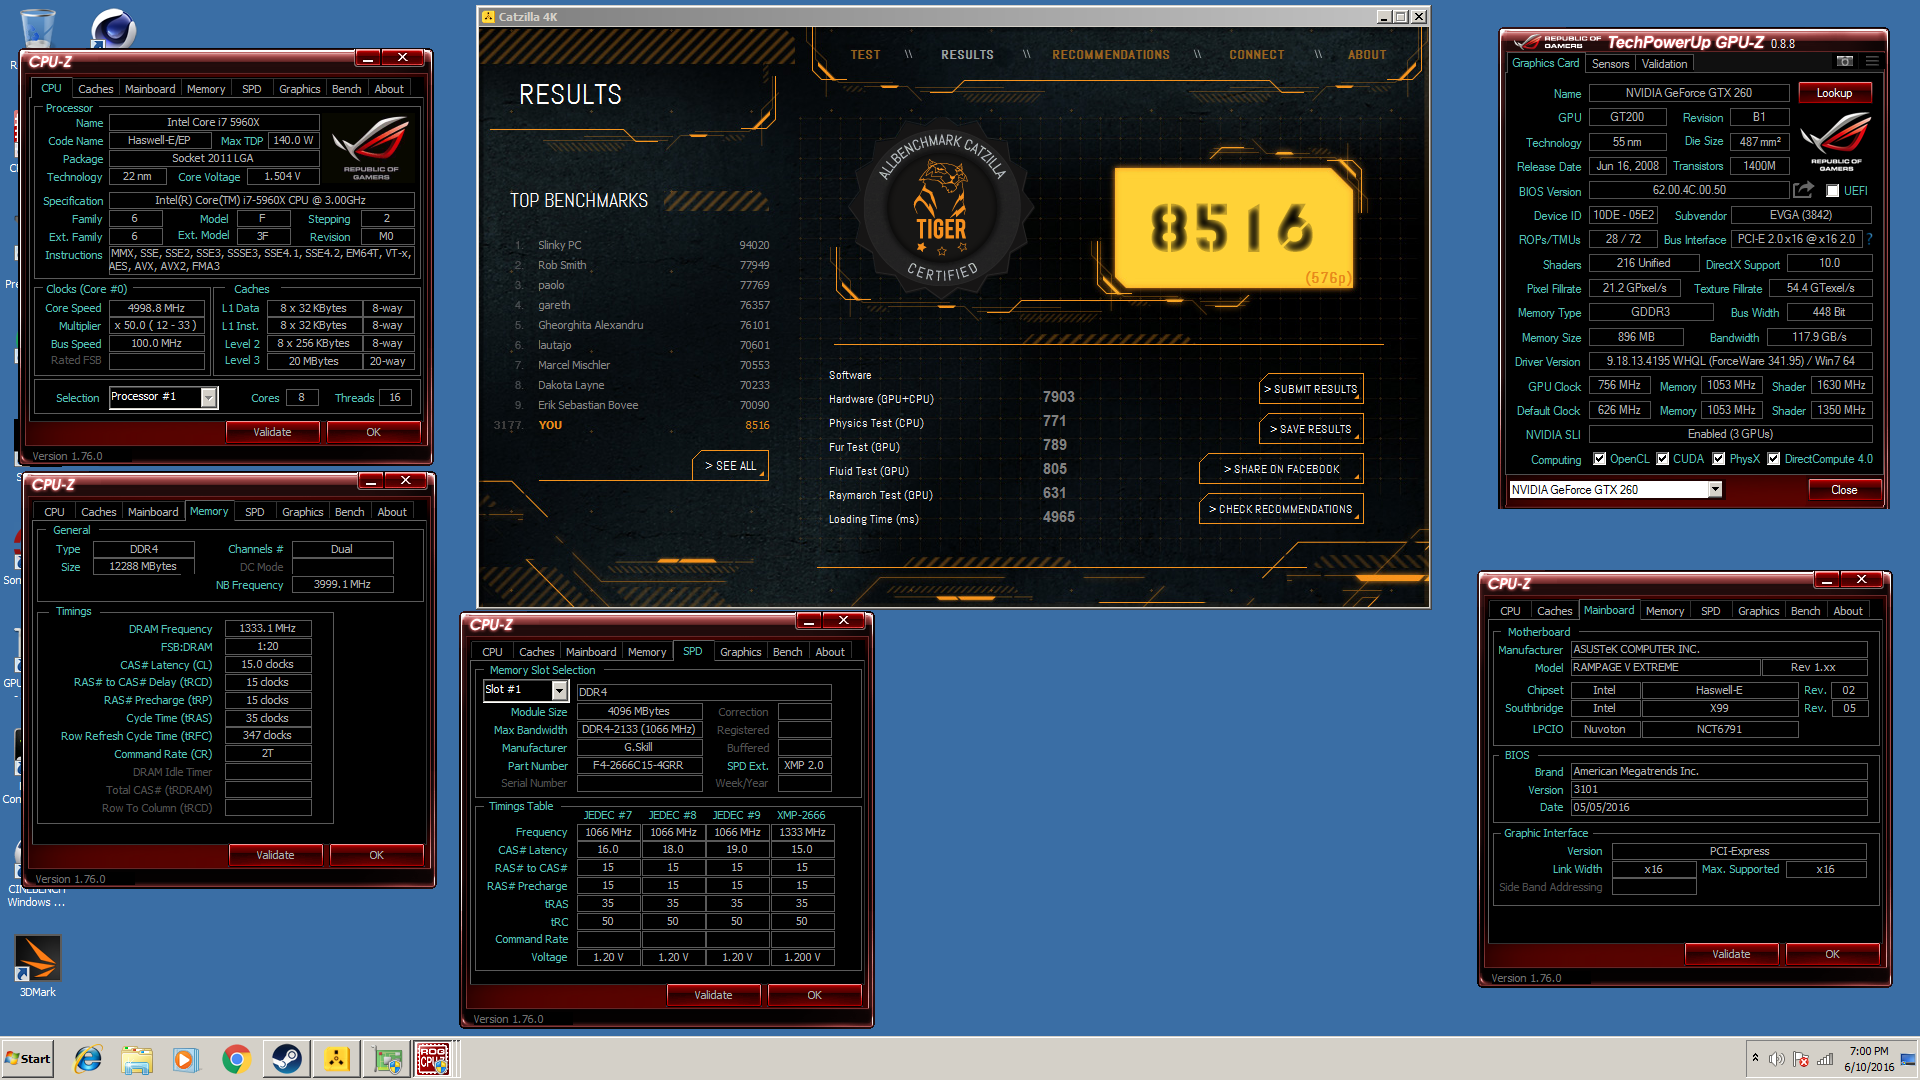1920x1080 pixels.
Task: Click the 8516 score panel in Catzilla
Action: point(1233,228)
